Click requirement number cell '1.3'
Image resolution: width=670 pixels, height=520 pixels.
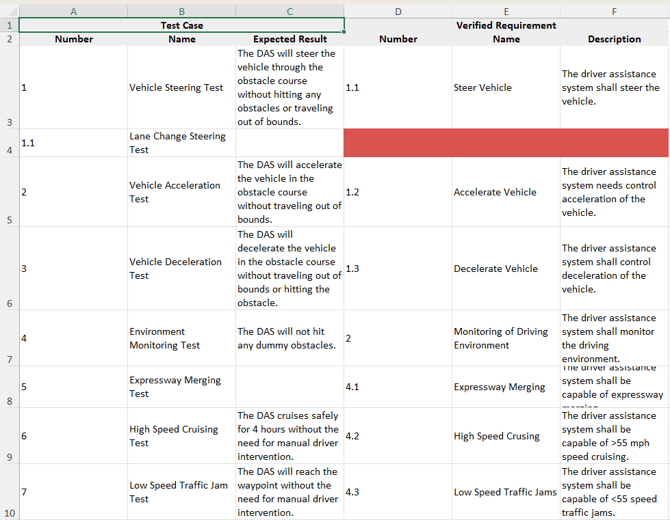[x=398, y=268]
